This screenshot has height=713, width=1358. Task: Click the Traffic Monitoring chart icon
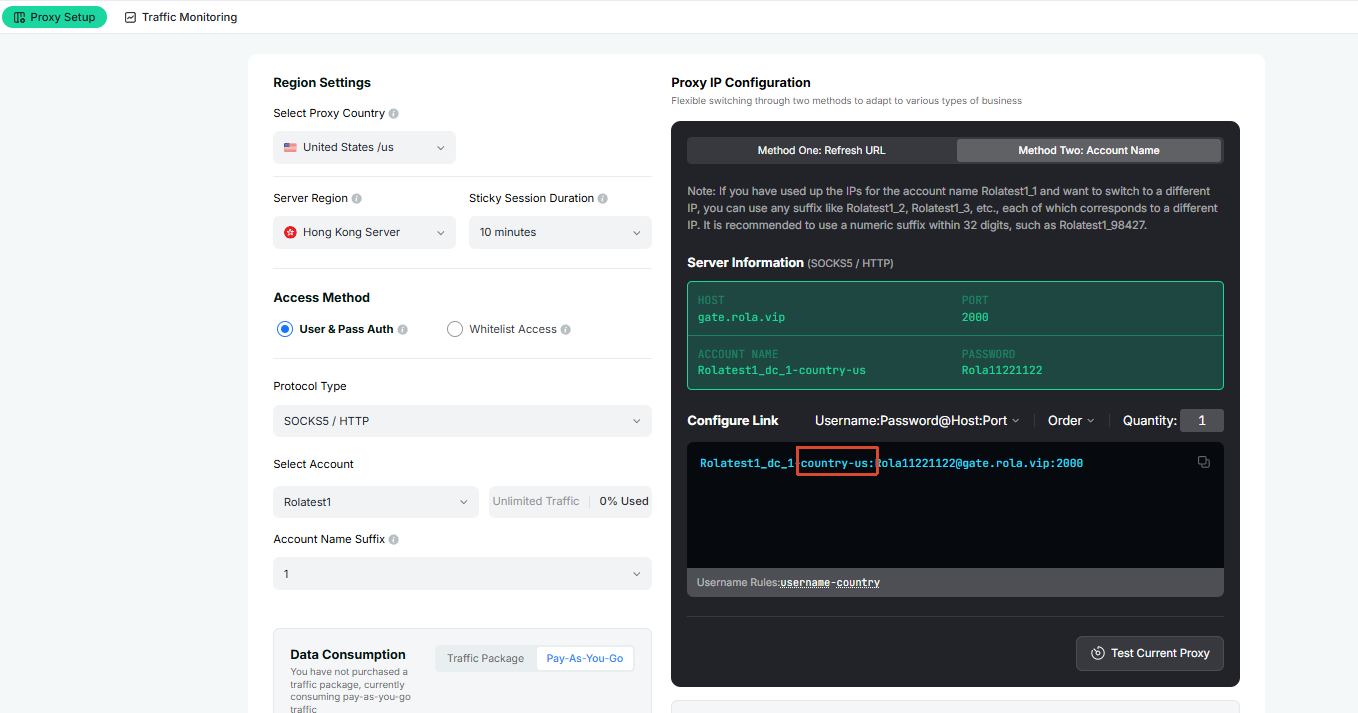pyautogui.click(x=130, y=17)
